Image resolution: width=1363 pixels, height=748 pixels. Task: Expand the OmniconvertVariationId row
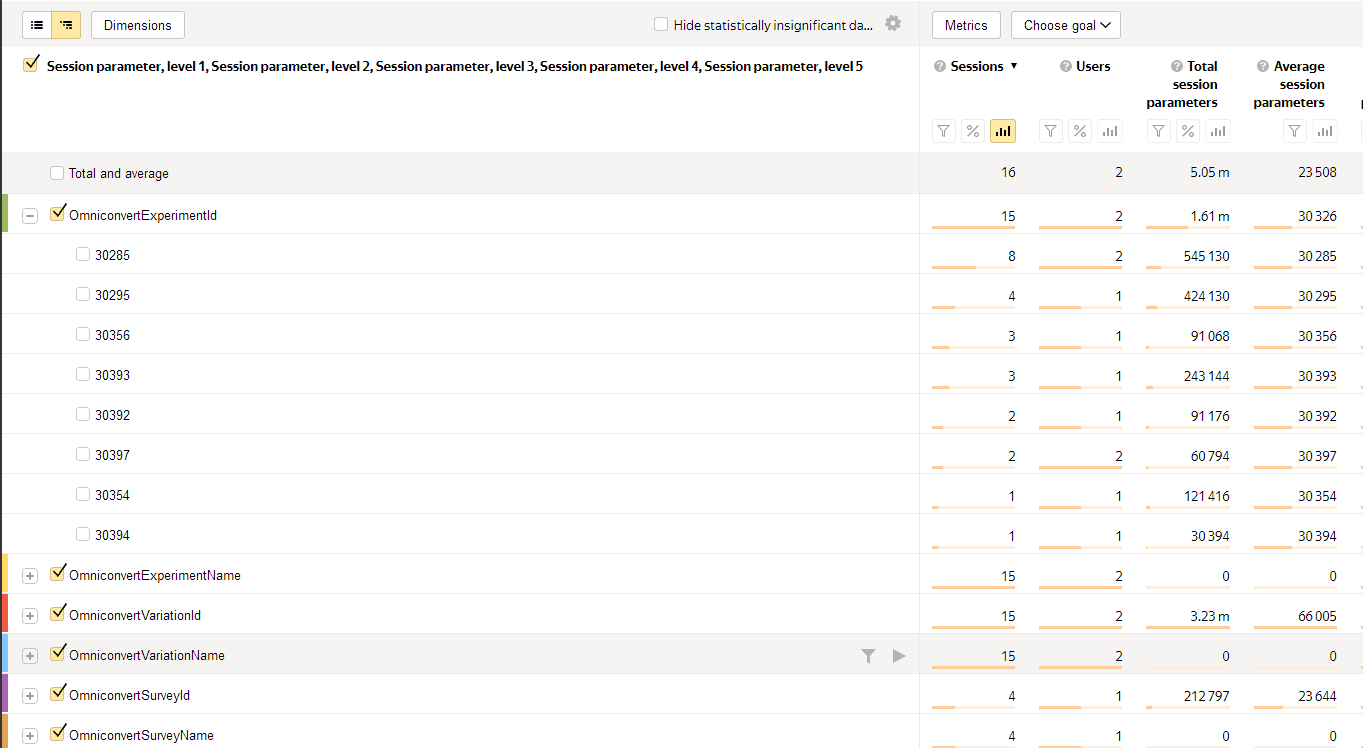(30, 616)
